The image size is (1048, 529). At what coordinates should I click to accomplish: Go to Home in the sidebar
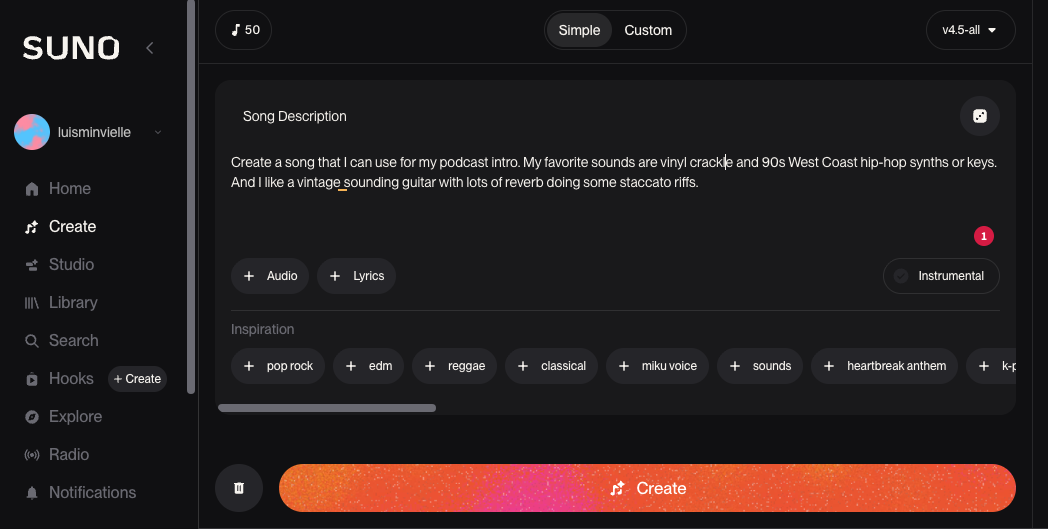pyautogui.click(x=69, y=189)
